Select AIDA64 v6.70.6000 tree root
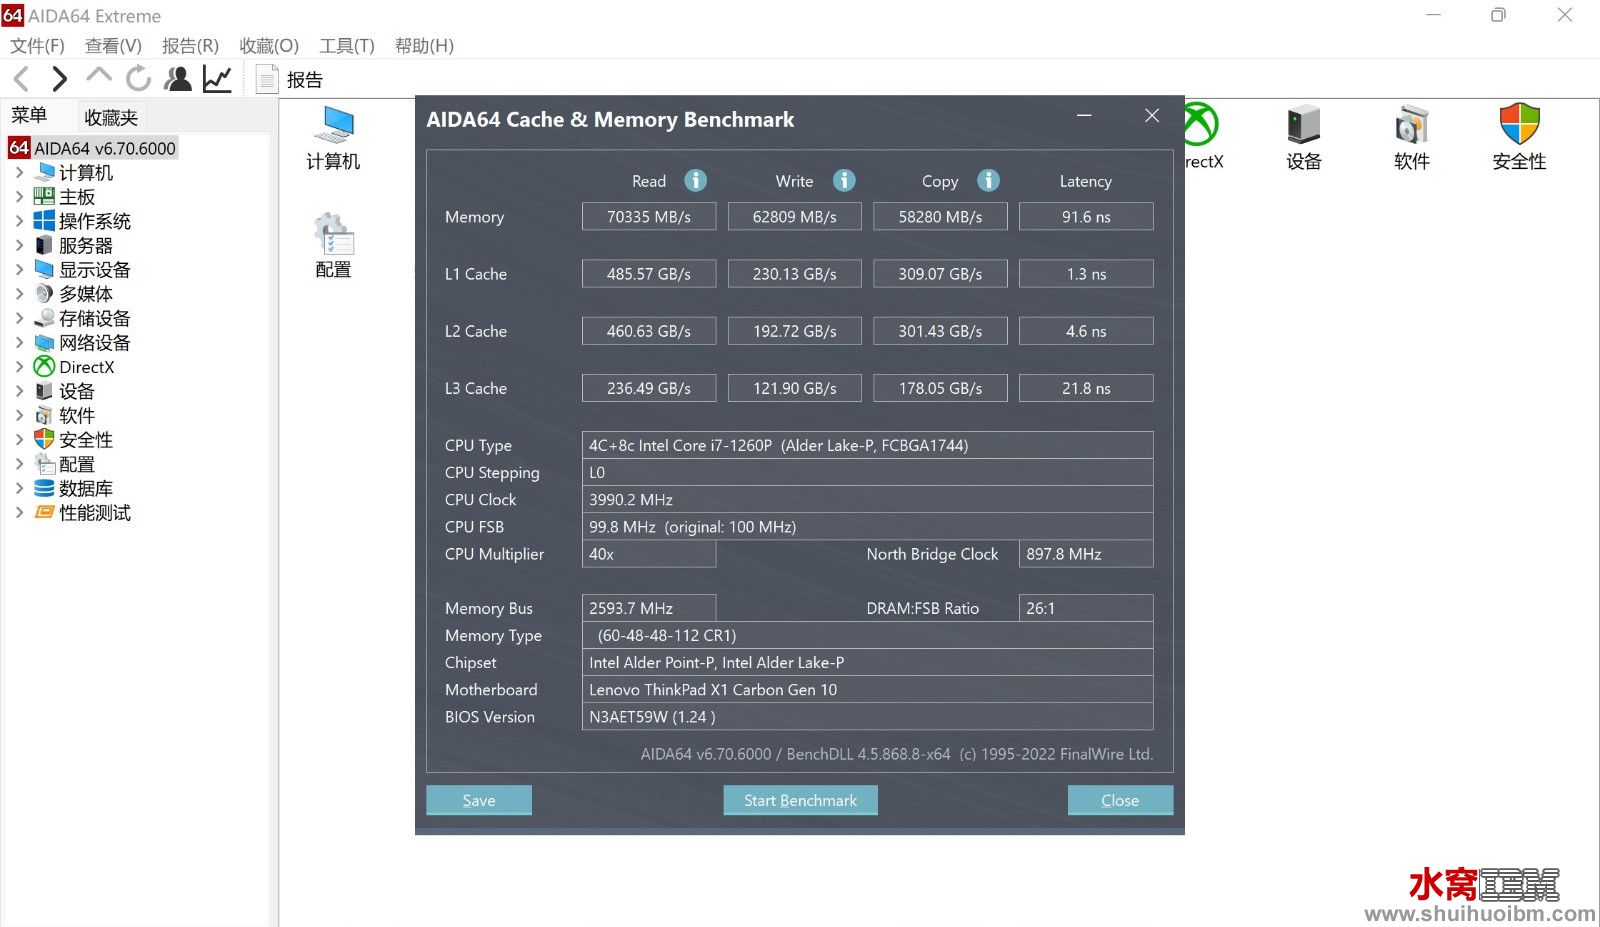The height and width of the screenshot is (927, 1600). click(93, 148)
